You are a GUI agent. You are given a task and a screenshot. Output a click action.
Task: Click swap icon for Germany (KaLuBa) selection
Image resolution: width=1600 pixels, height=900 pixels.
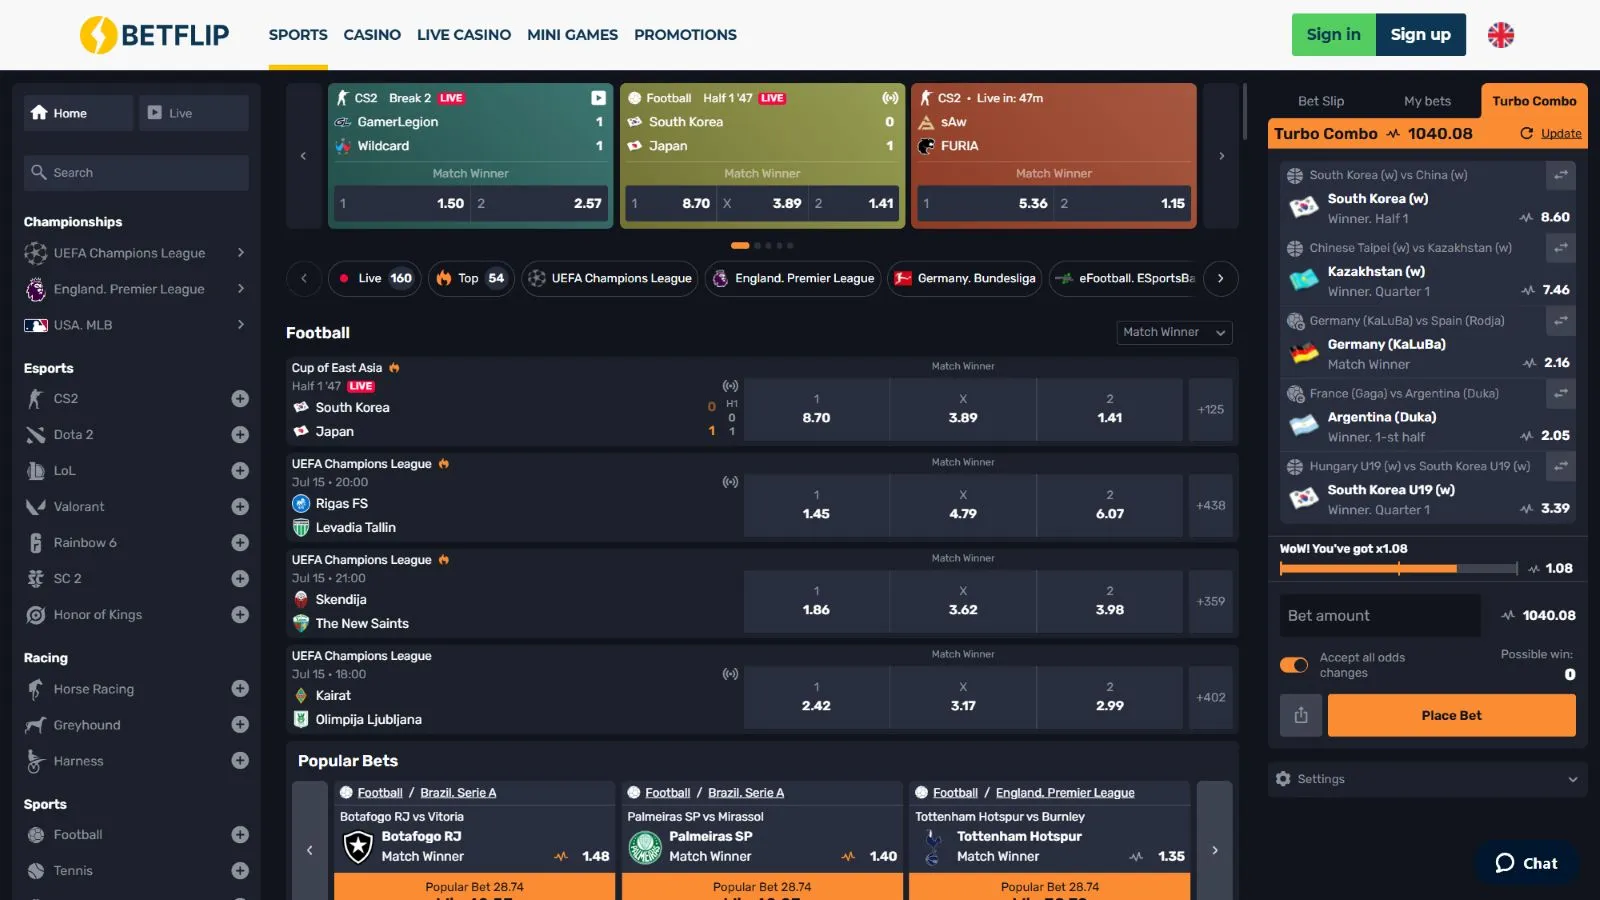[1560, 321]
